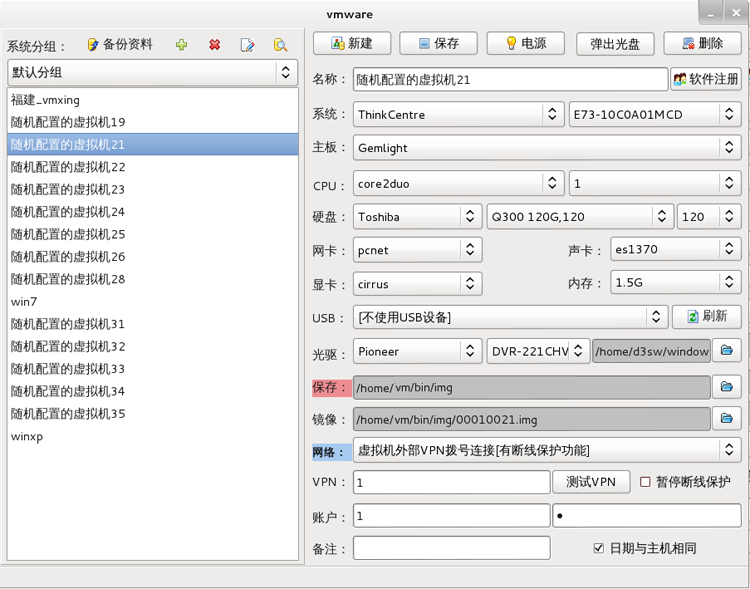Screen dimensions: 750x589
Task: Open the cirrus graphics card dropdown
Action: [x=418, y=284]
